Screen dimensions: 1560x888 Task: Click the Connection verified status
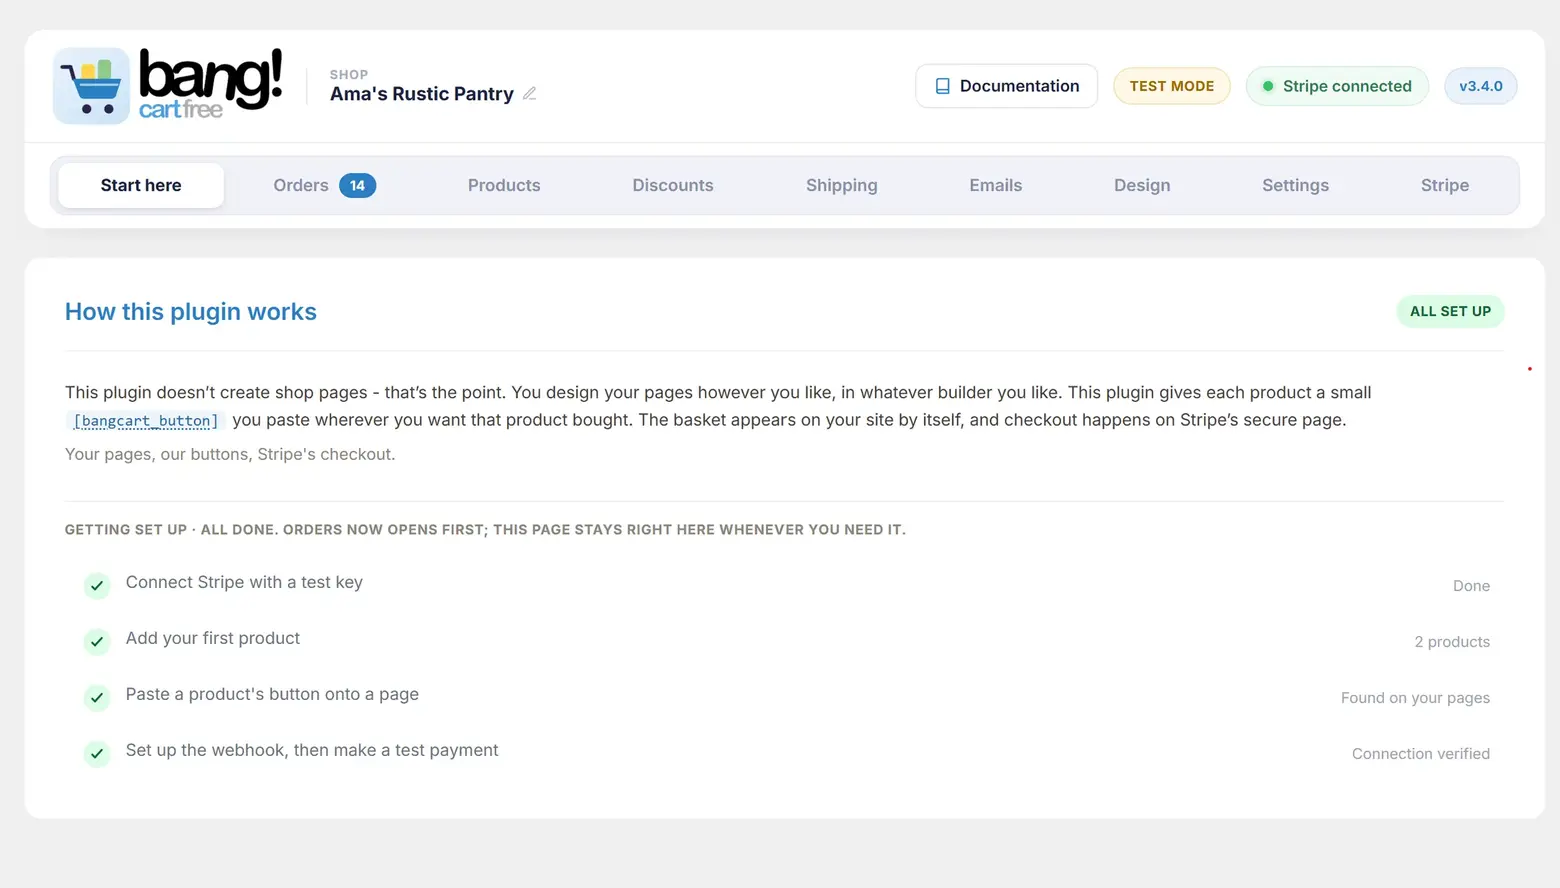(1421, 754)
